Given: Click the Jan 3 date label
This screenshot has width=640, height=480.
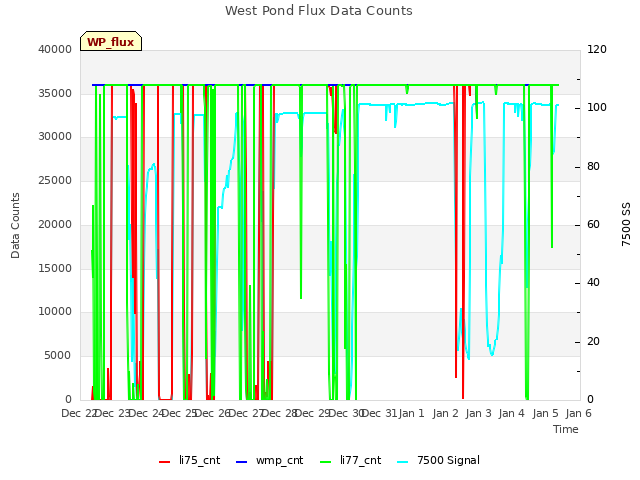Looking at the screenshot, I should [x=478, y=413].
